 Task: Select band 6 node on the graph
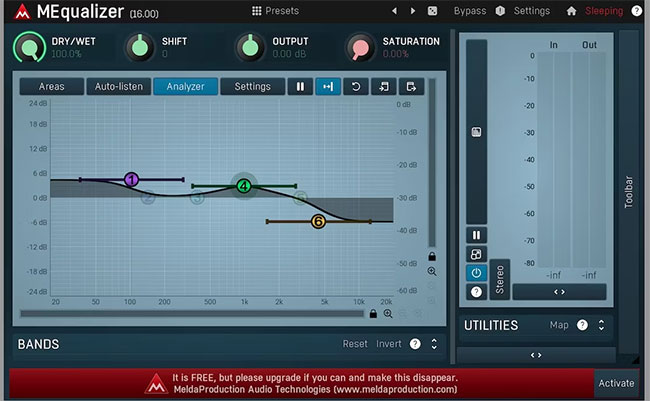click(x=318, y=221)
